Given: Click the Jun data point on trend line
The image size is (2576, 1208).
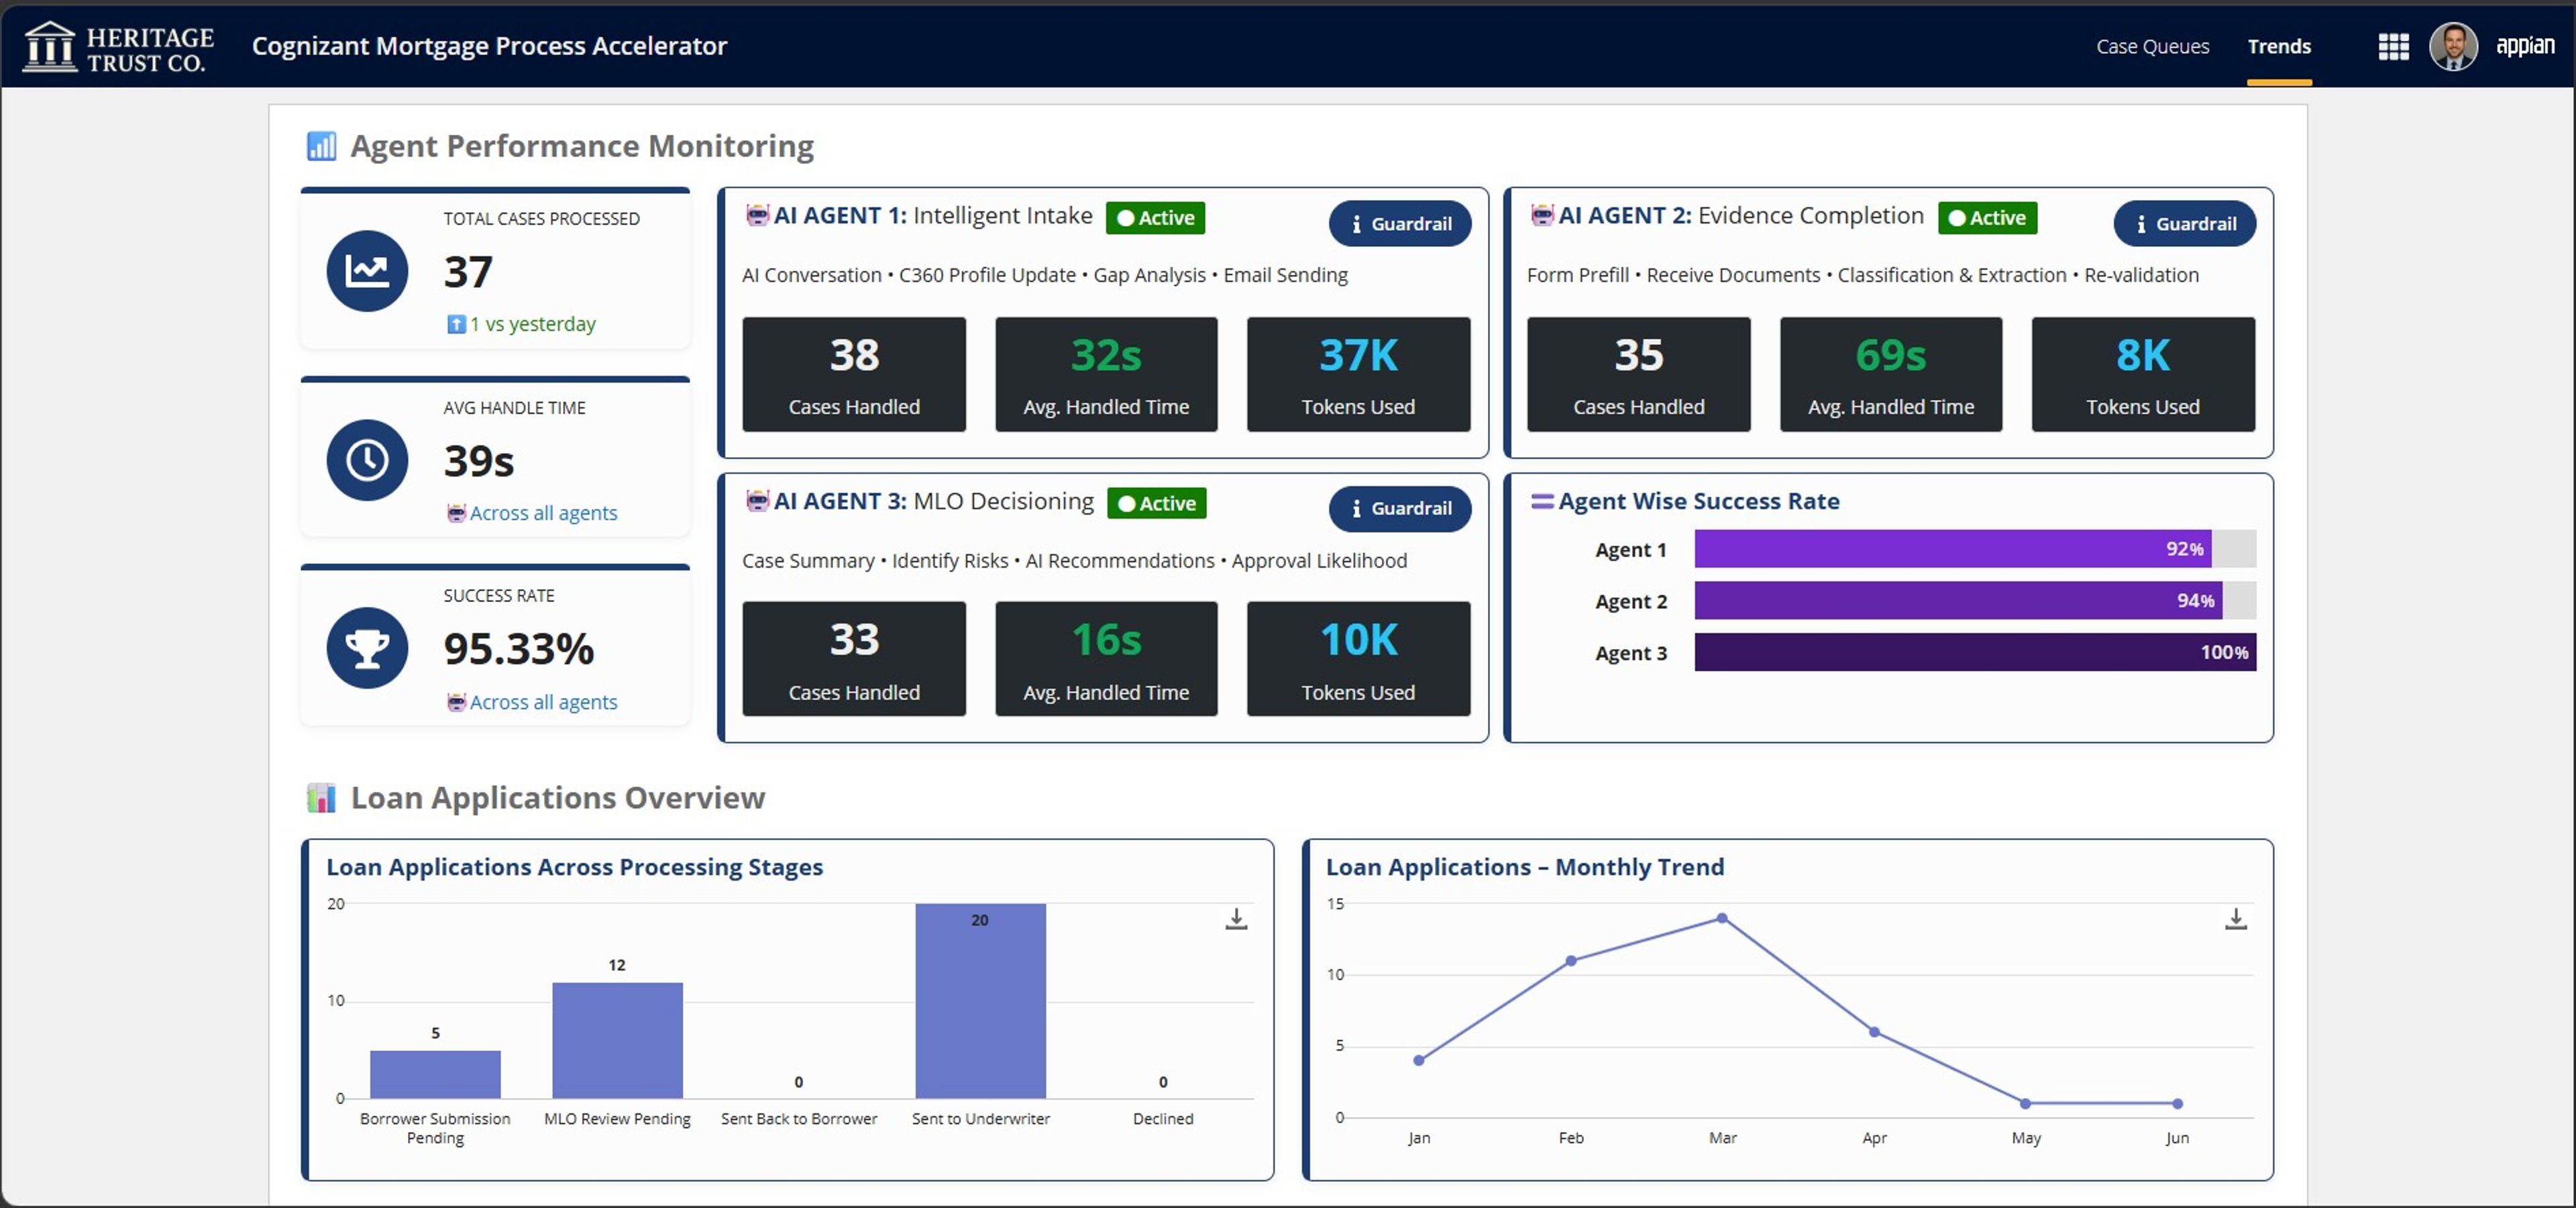Looking at the screenshot, I should [2177, 1104].
